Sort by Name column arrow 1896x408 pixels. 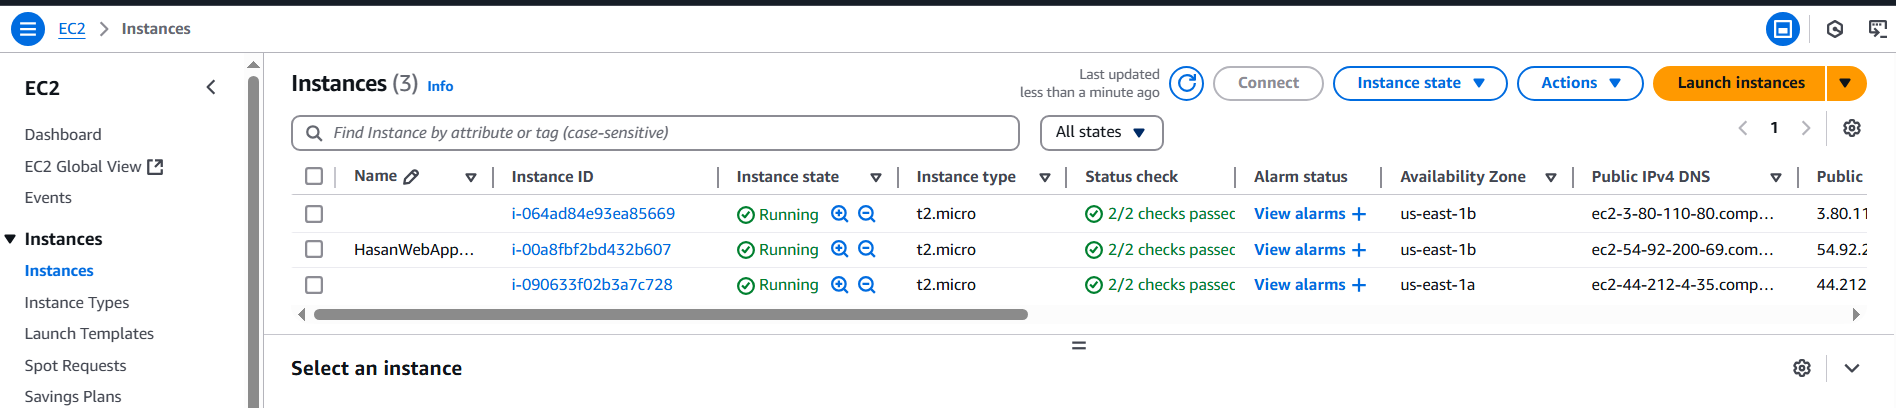click(x=471, y=178)
